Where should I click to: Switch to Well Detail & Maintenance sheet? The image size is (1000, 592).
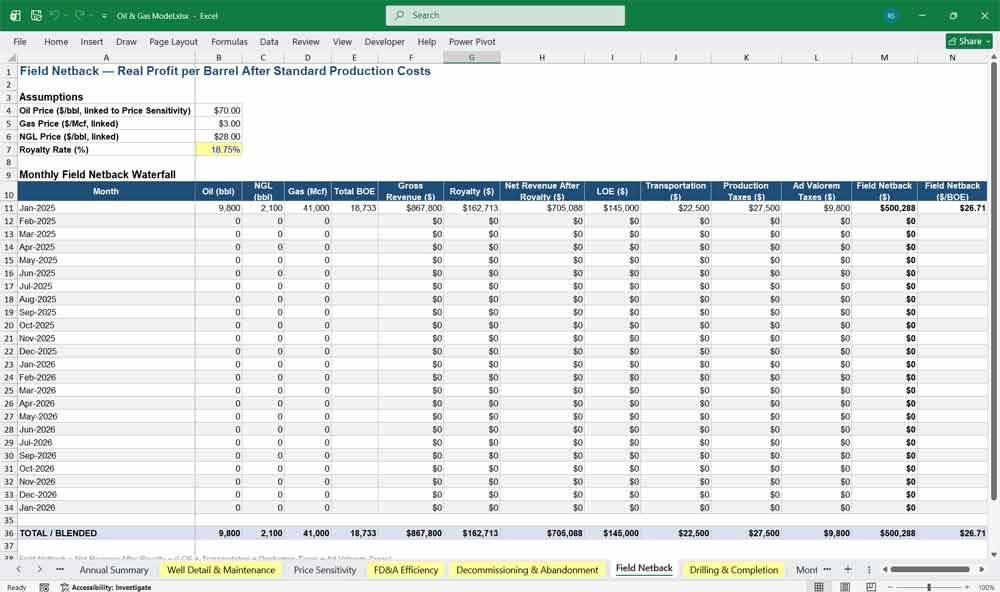[x=221, y=570]
